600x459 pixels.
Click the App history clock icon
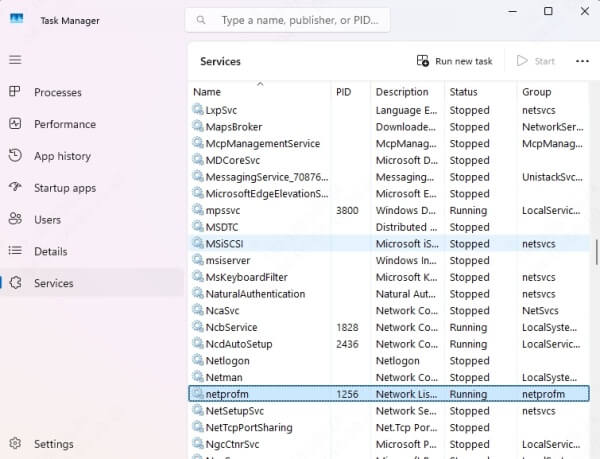click(x=15, y=156)
